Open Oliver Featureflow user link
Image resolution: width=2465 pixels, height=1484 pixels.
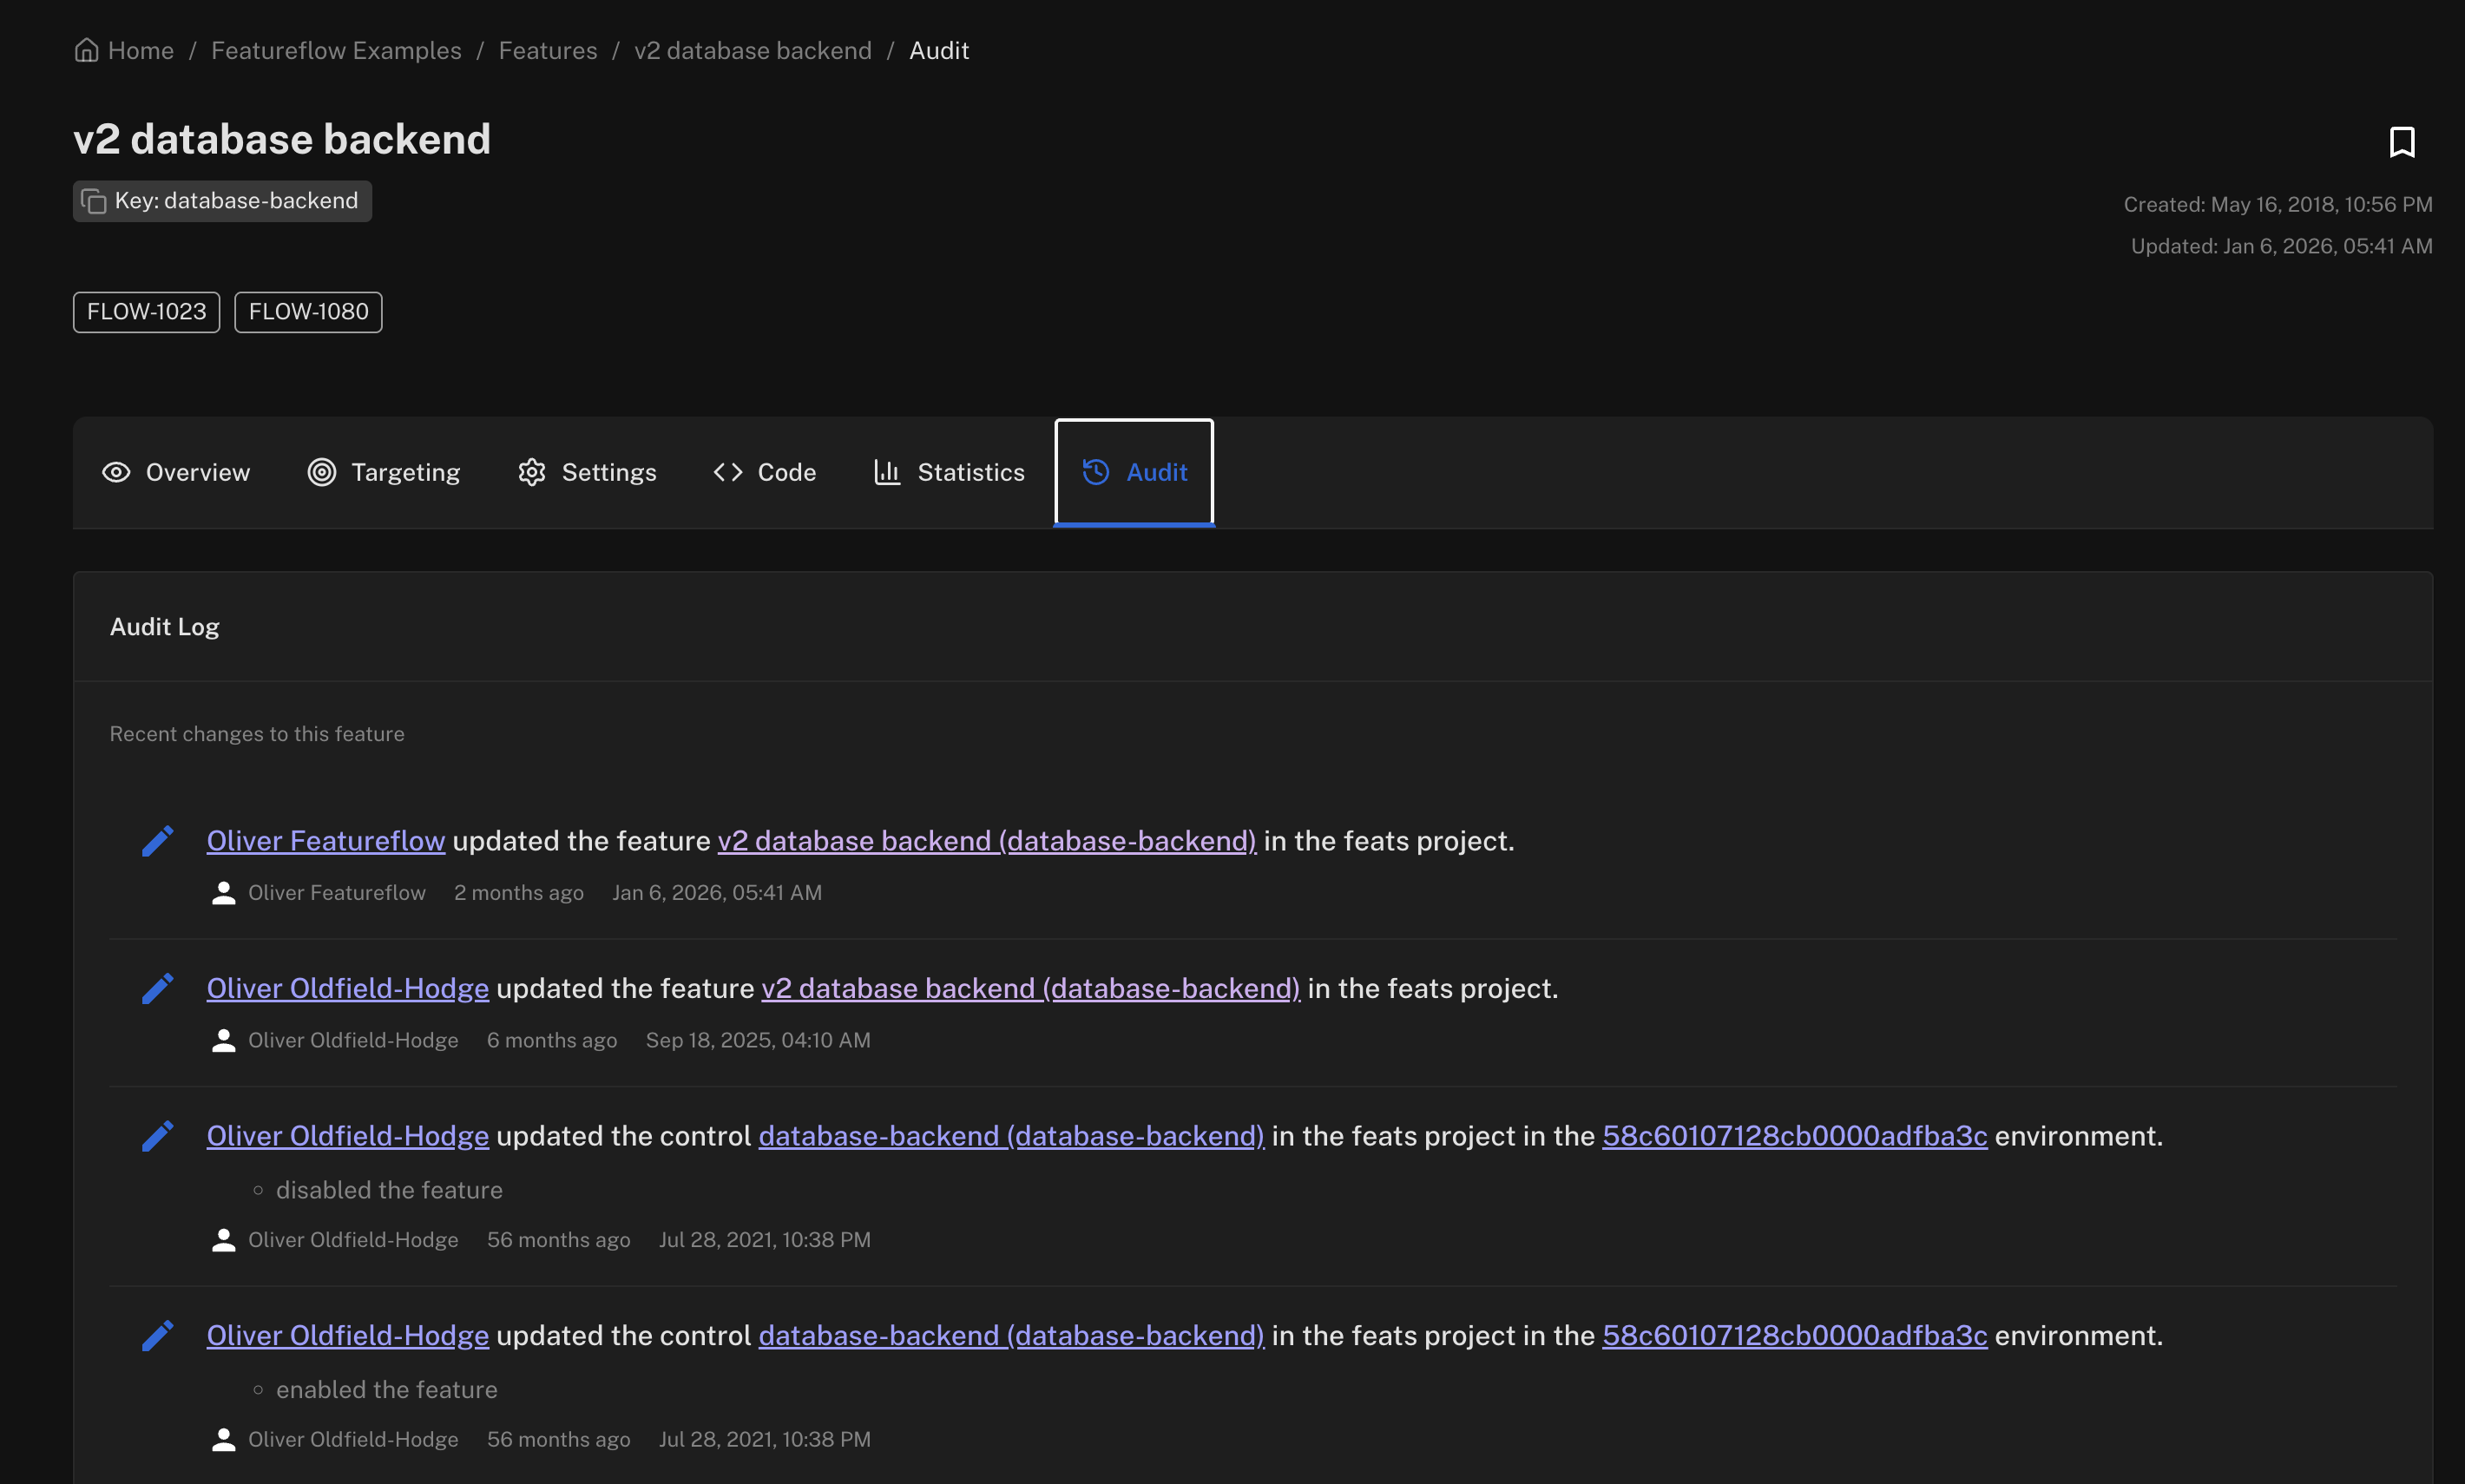pyautogui.click(x=326, y=841)
